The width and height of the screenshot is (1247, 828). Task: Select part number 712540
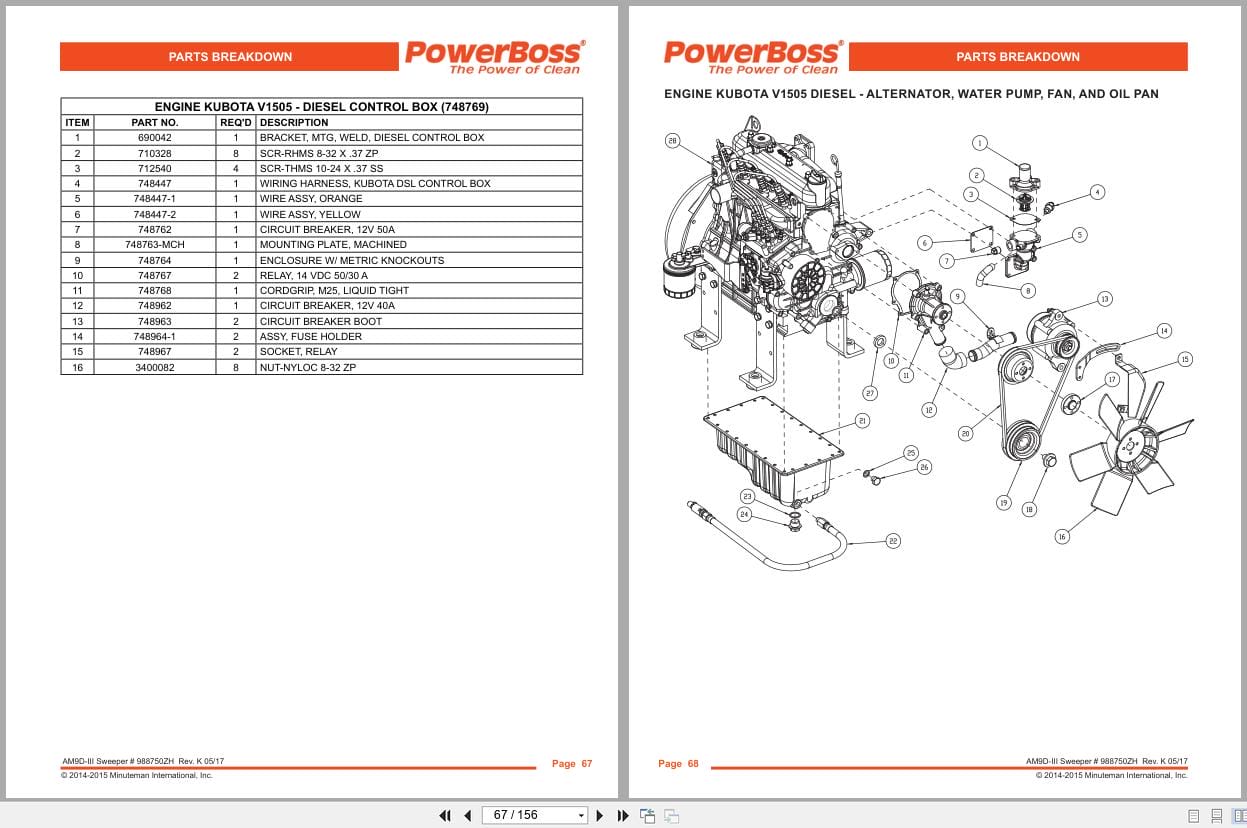154,168
